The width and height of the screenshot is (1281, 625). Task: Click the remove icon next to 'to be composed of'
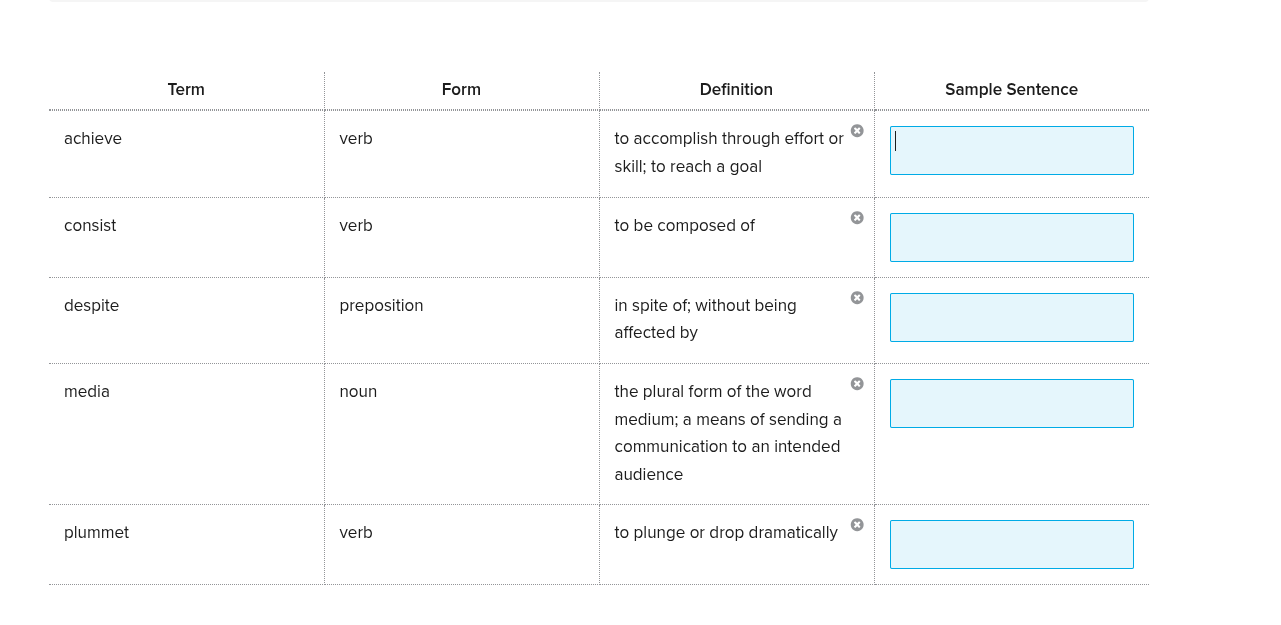pos(857,217)
